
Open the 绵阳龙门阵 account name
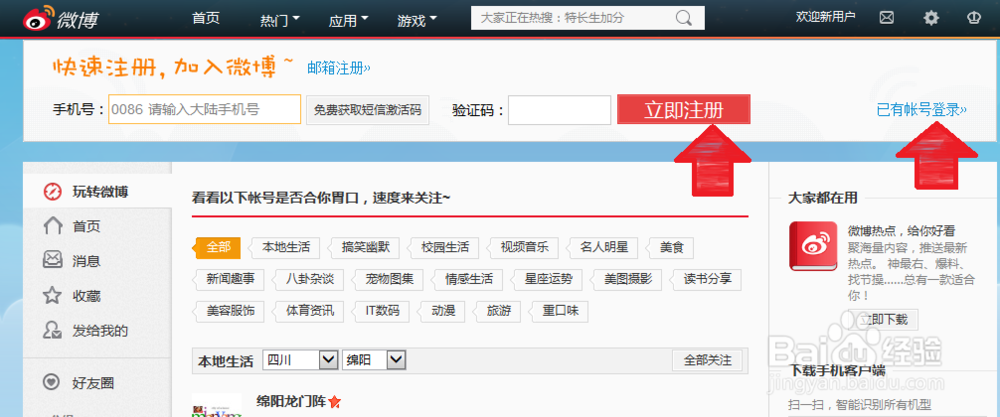291,402
